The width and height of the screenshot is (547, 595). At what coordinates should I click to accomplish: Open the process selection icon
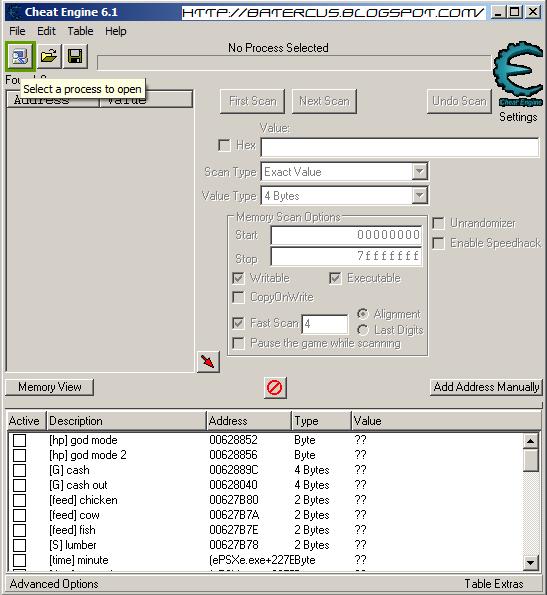point(20,57)
